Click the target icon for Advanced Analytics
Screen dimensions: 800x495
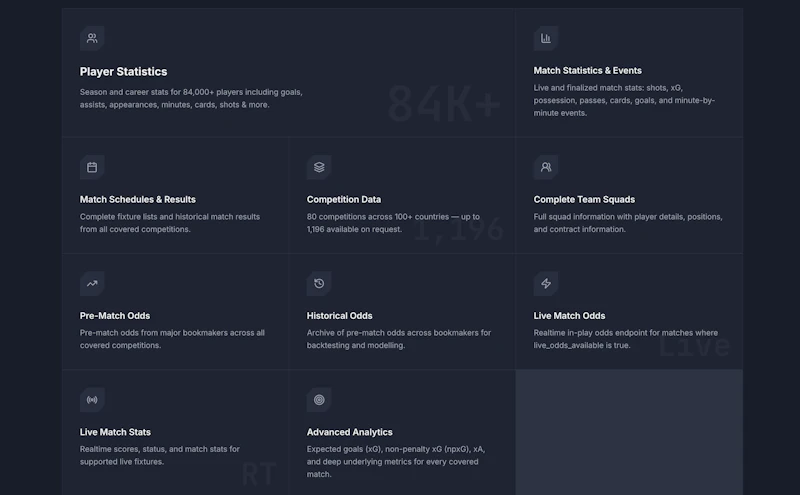click(319, 400)
